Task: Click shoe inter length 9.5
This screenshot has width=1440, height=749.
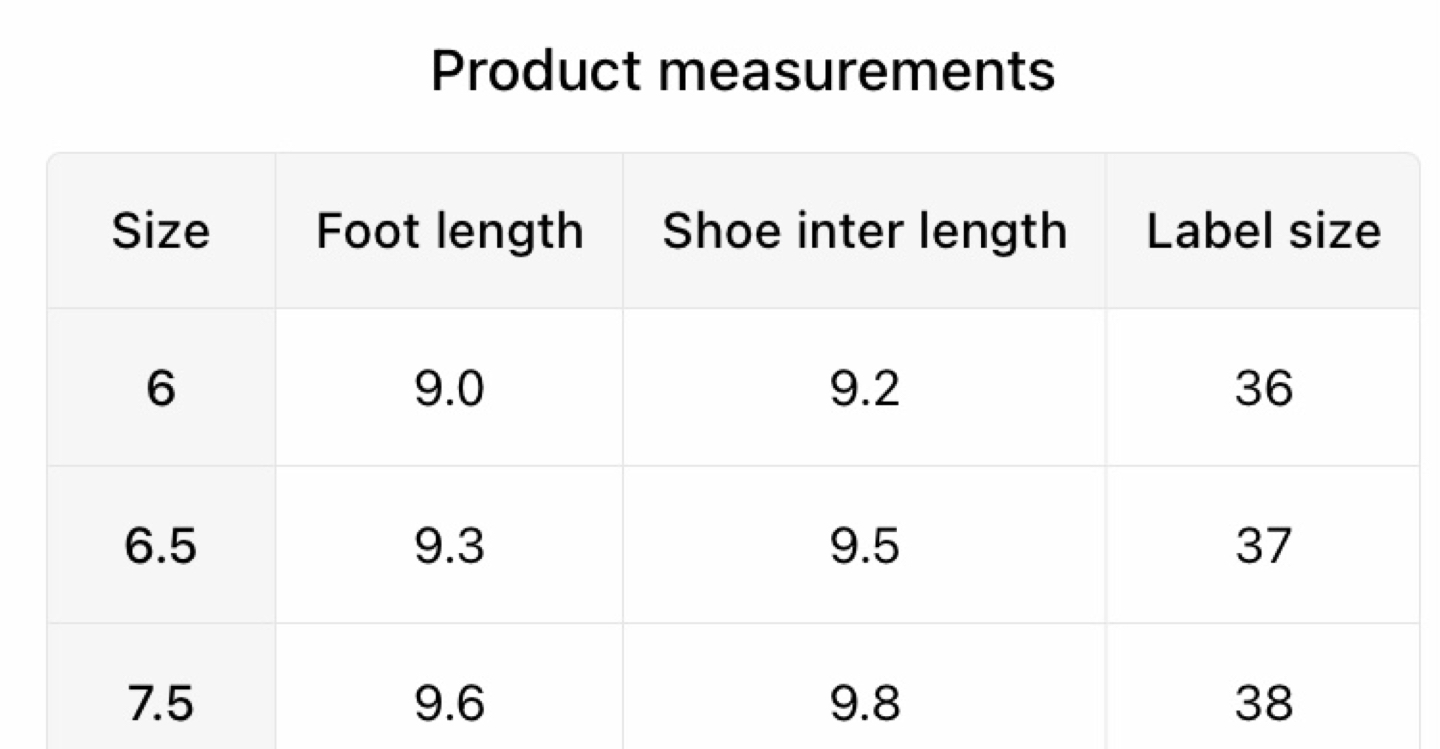Action: (x=864, y=546)
